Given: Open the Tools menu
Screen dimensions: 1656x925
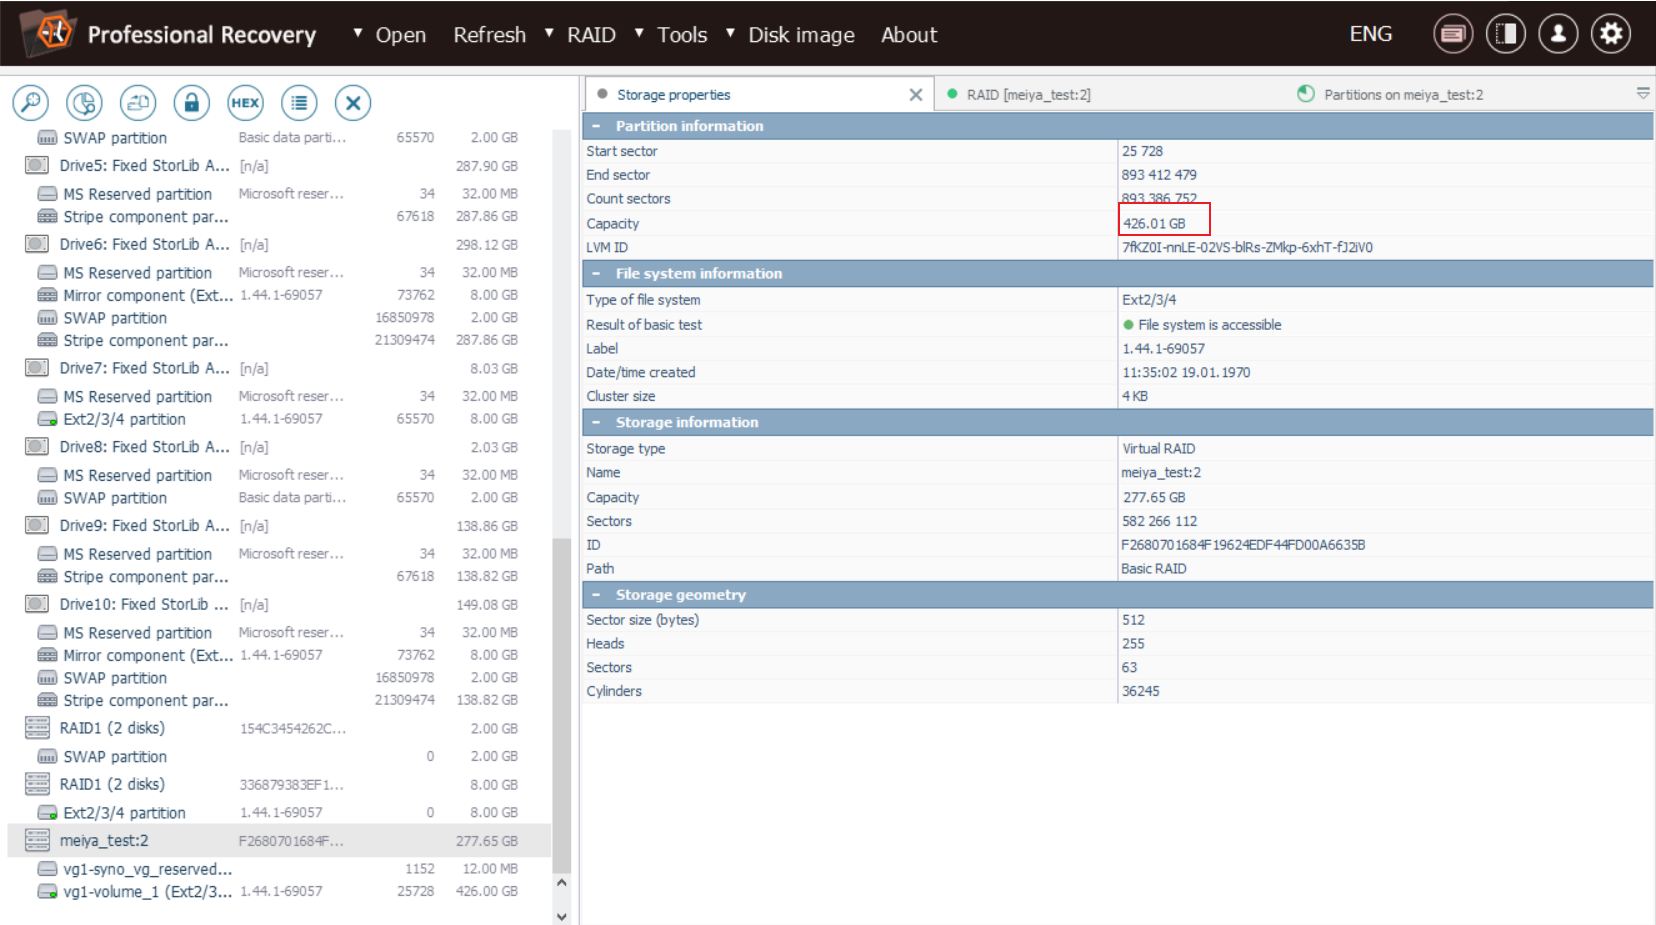Looking at the screenshot, I should click(682, 35).
